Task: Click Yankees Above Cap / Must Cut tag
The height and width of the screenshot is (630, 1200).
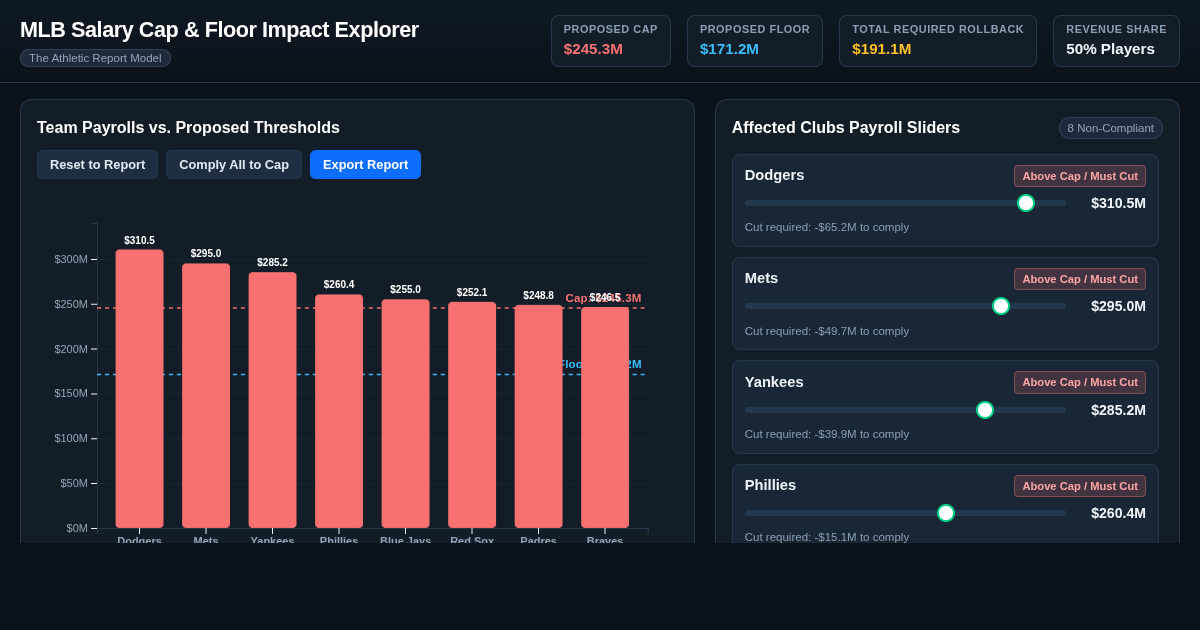Action: pyautogui.click(x=1080, y=382)
